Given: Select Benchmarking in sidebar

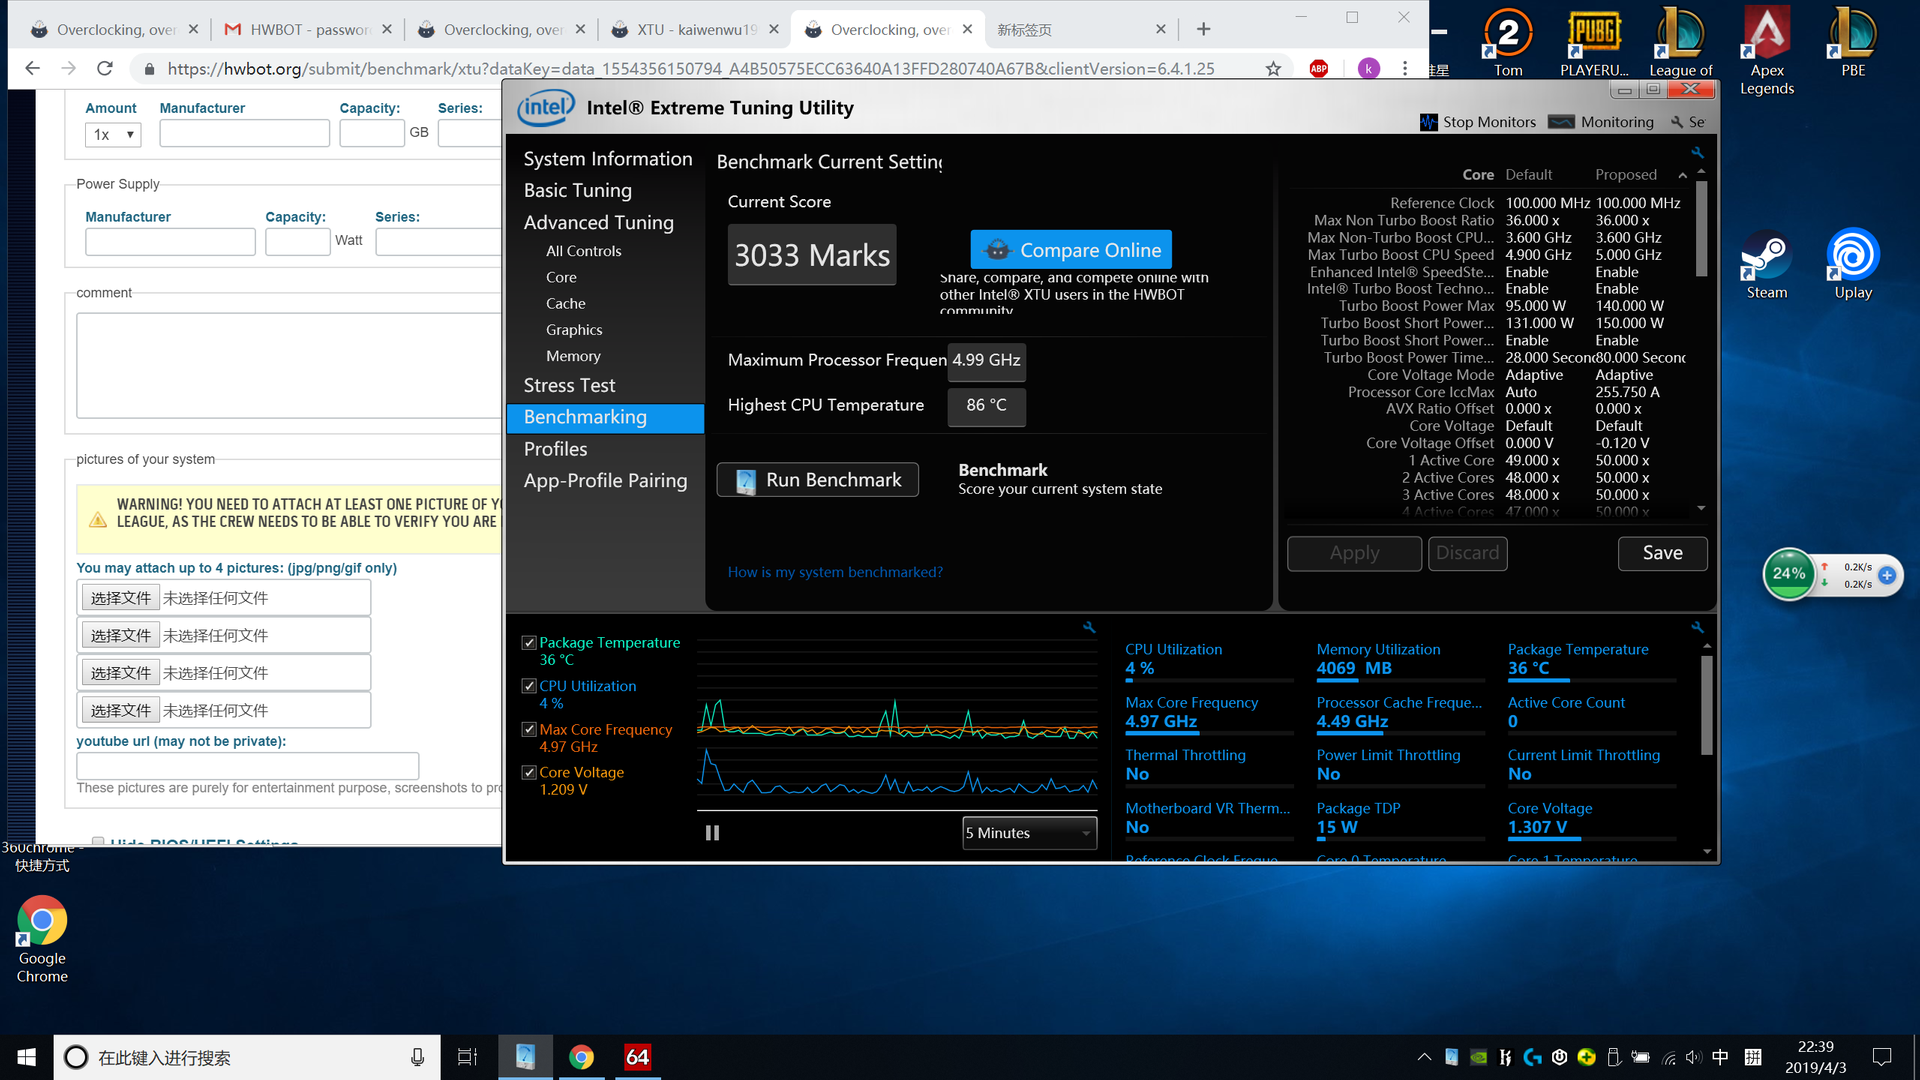Looking at the screenshot, I should [x=605, y=417].
